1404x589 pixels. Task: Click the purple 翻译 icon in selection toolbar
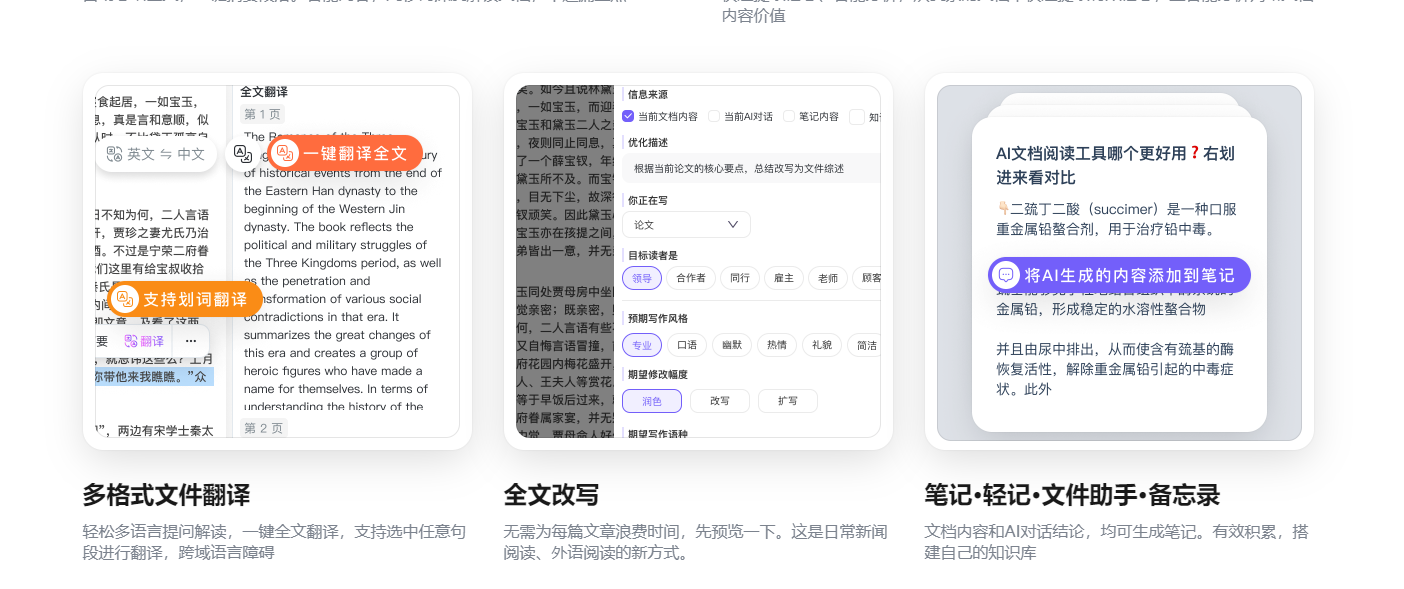130,340
